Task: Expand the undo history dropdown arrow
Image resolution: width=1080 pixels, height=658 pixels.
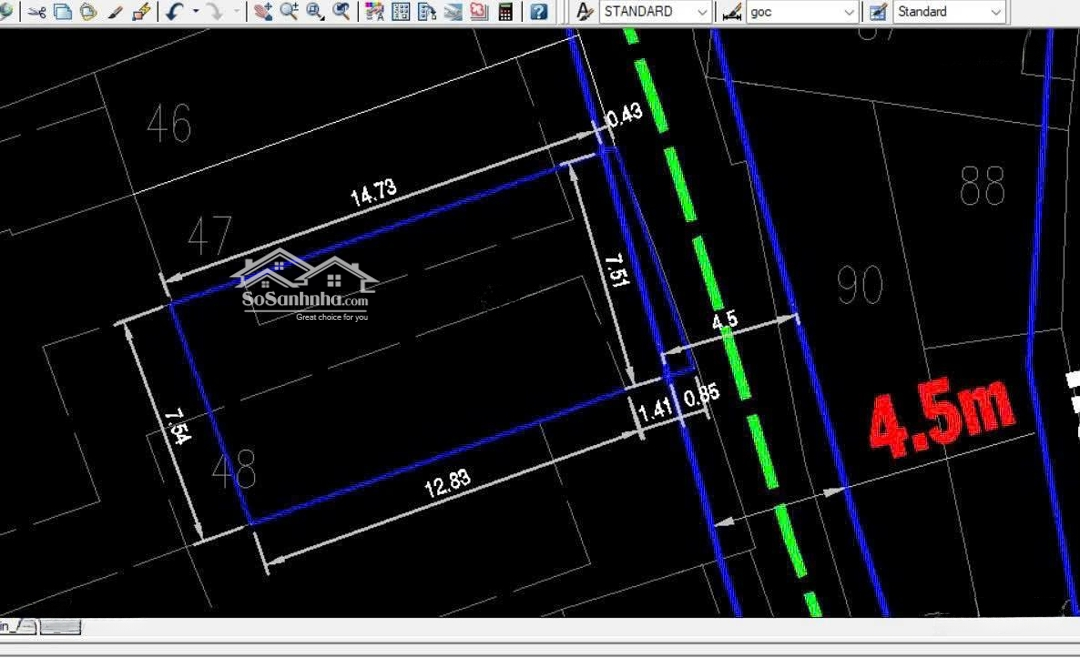Action: pos(195,12)
